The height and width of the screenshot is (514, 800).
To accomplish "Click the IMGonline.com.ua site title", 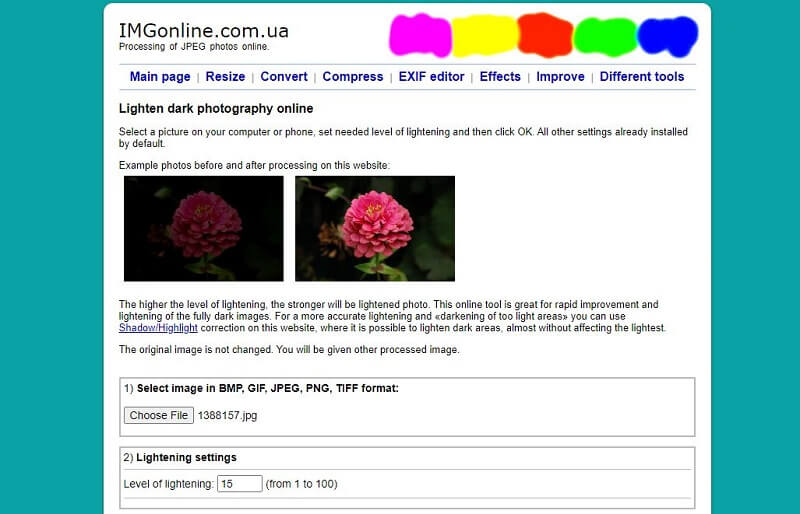I will (x=204, y=31).
